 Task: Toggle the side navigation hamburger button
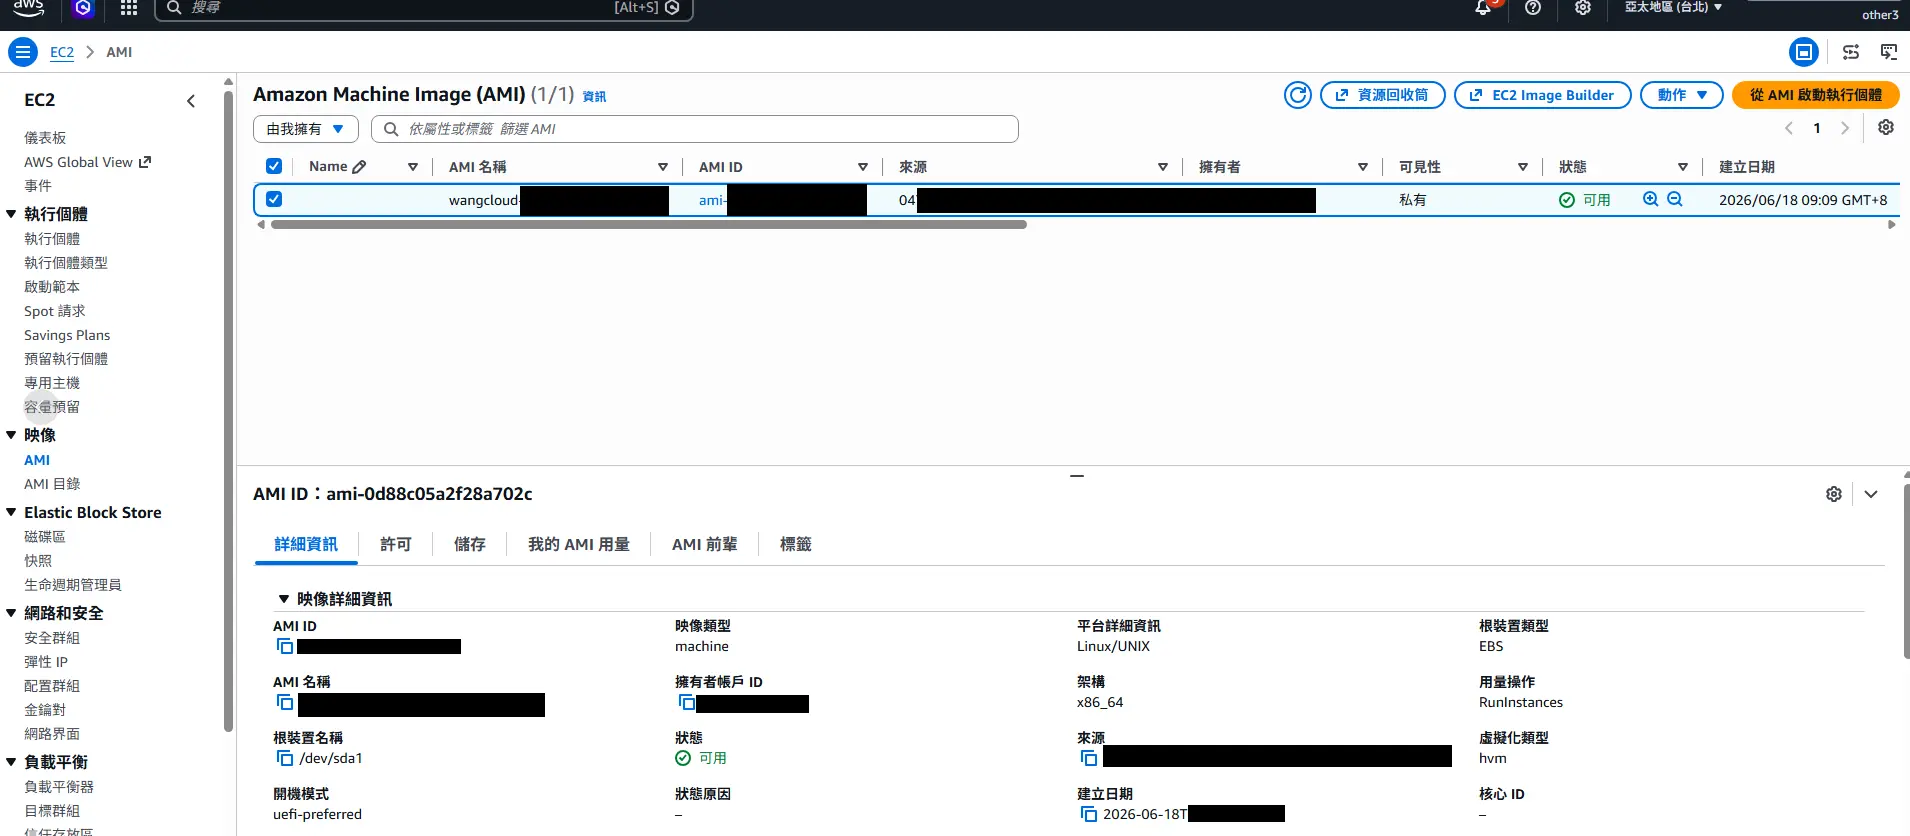pyautogui.click(x=22, y=52)
